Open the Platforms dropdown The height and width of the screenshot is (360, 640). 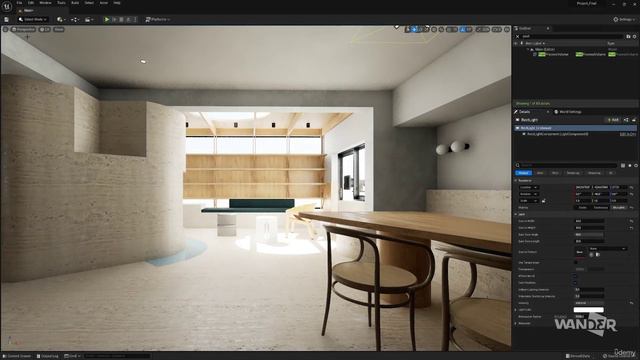pos(158,20)
